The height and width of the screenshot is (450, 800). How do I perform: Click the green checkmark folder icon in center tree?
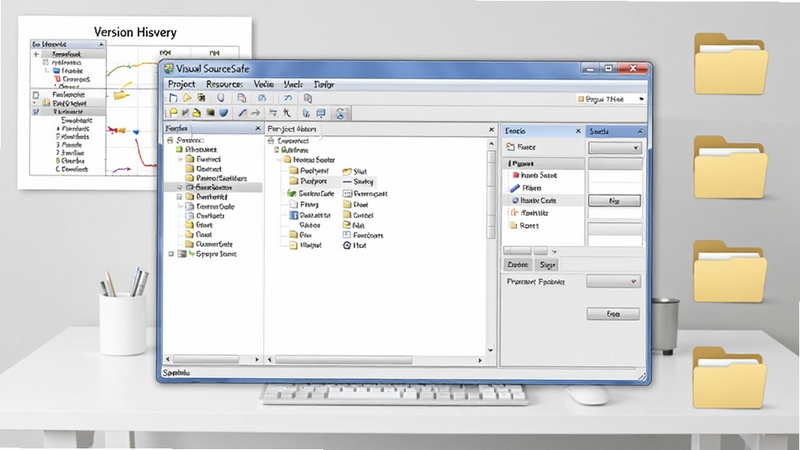[x=291, y=193]
